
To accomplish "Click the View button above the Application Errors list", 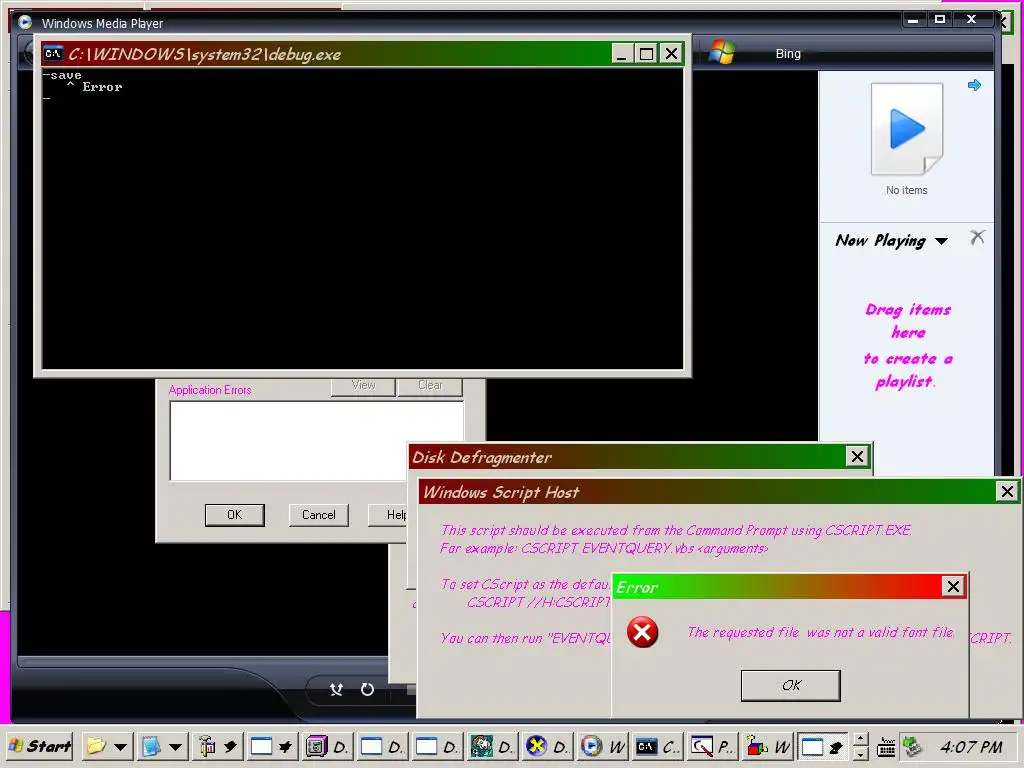I will pyautogui.click(x=363, y=386).
